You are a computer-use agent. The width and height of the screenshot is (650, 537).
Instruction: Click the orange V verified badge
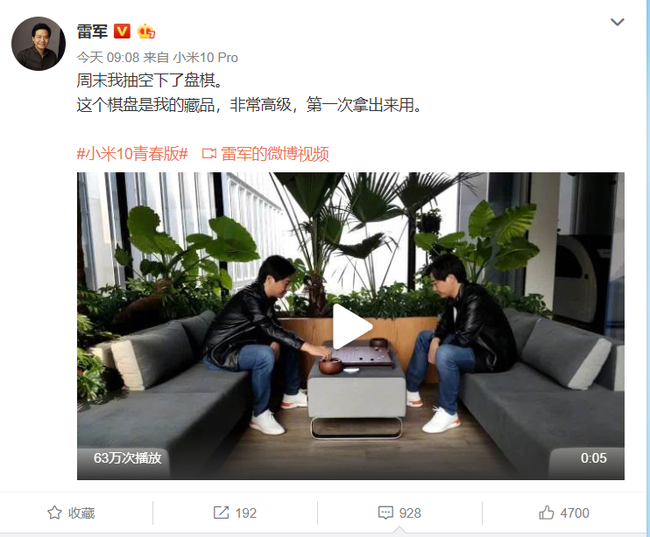(x=122, y=32)
